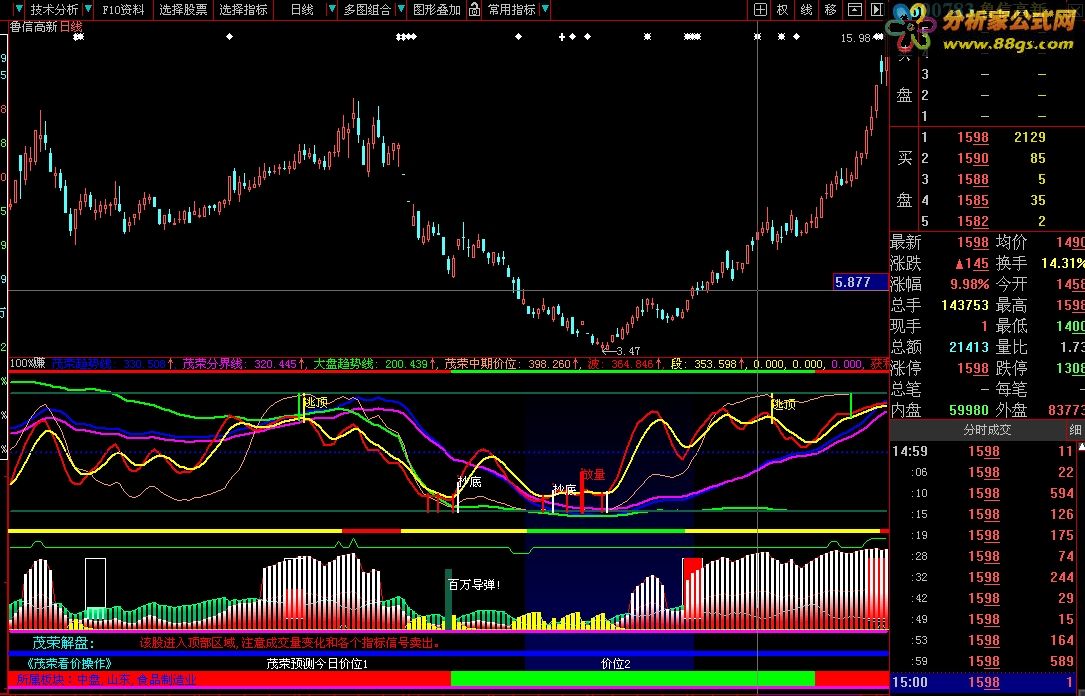Click the first 逃顶 signal on the indicator
This screenshot has height=696, width=1085.
point(316,402)
